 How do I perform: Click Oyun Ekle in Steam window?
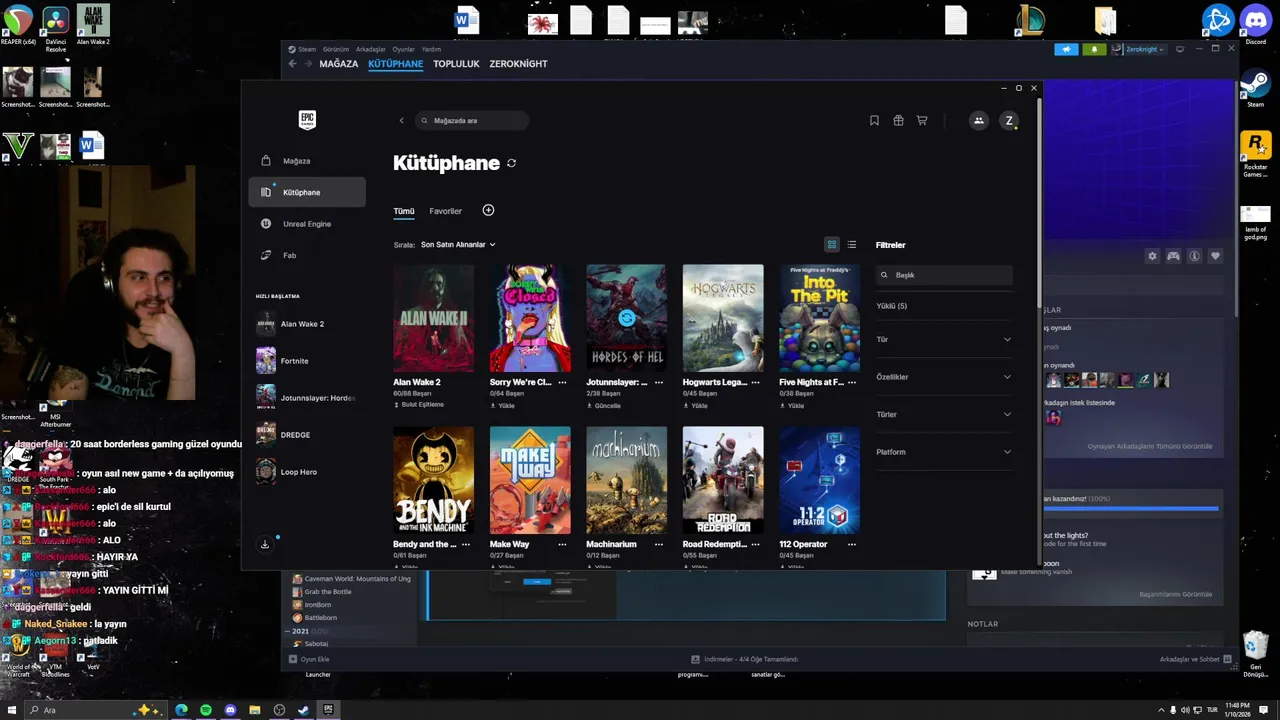[309, 659]
